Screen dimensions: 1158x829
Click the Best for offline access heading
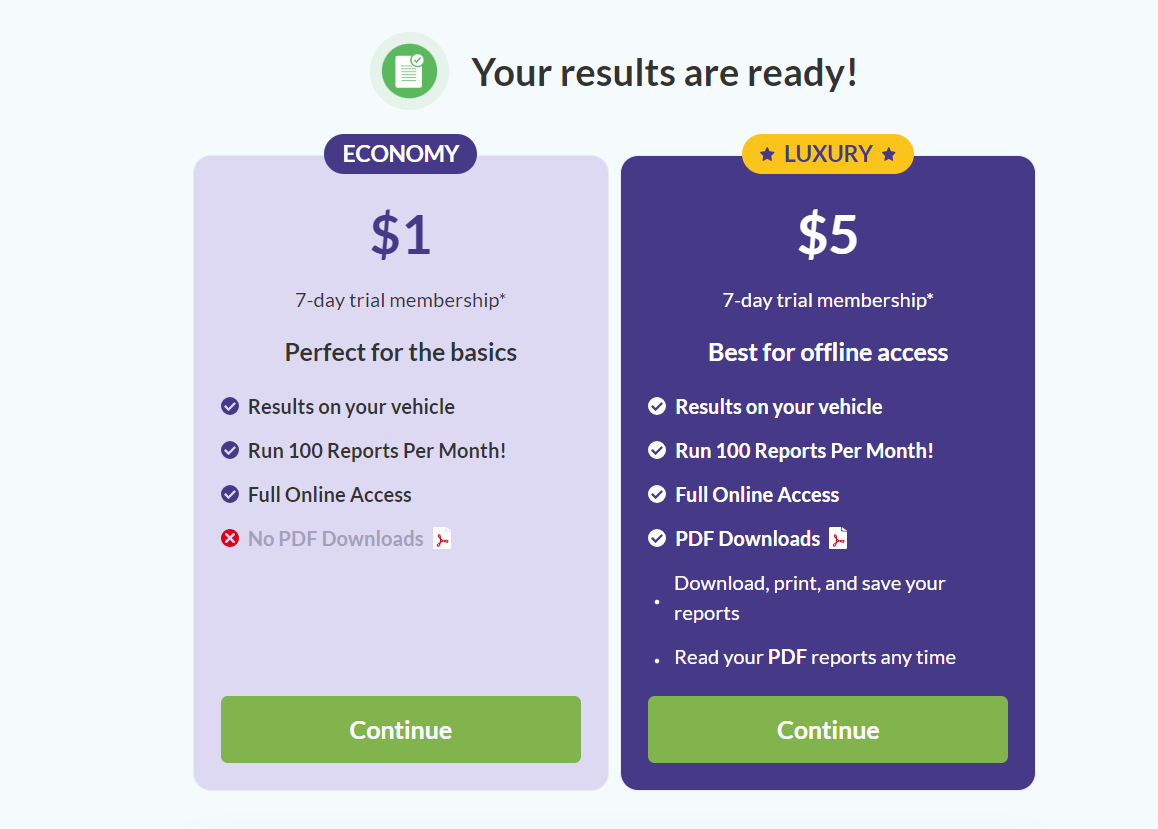click(x=827, y=352)
